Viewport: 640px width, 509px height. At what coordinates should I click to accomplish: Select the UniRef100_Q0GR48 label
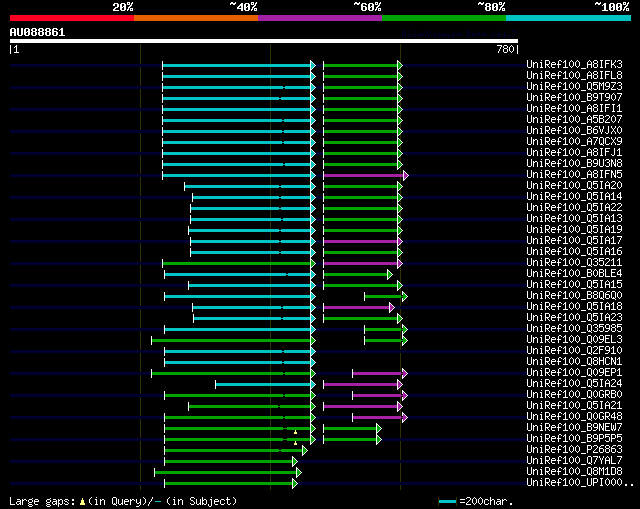click(574, 417)
